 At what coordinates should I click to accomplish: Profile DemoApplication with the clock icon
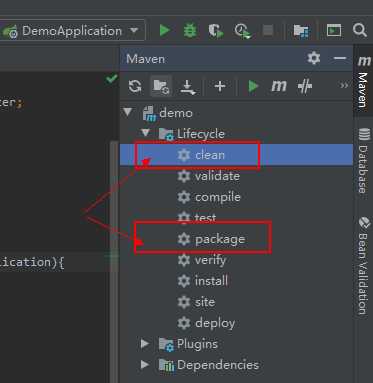pos(242,31)
